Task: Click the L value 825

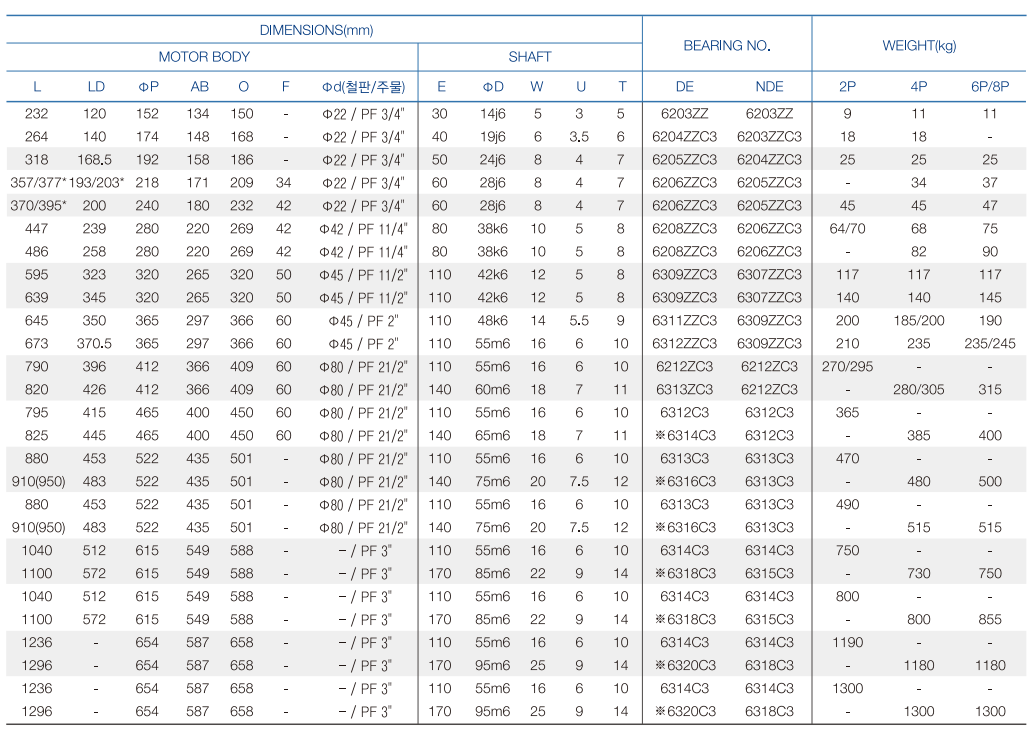Action: tap(36, 435)
